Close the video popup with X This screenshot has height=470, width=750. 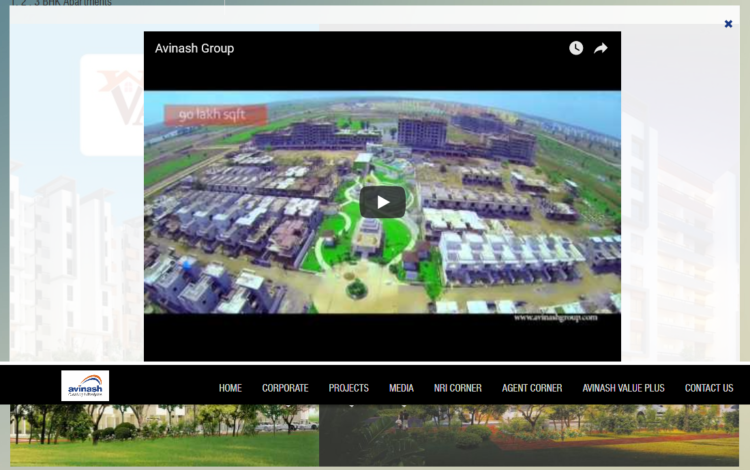tap(728, 24)
